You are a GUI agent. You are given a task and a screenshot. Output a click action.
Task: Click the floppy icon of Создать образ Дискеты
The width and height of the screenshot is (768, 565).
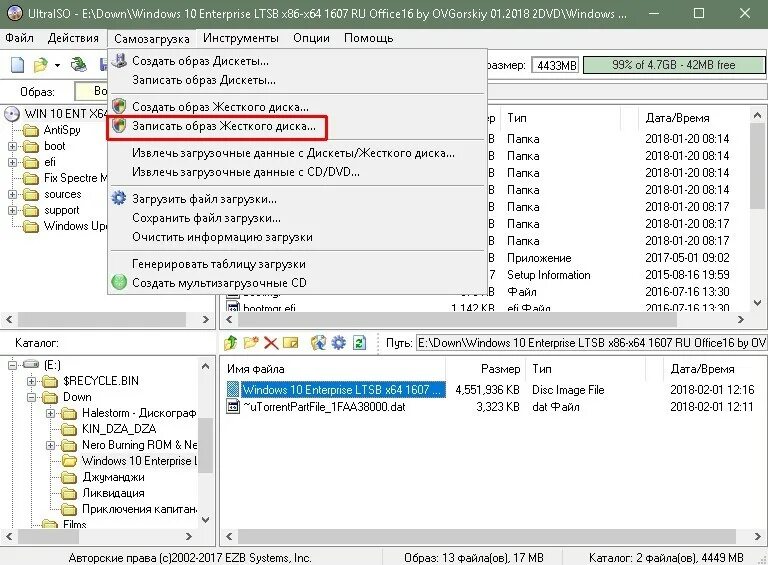click(119, 61)
